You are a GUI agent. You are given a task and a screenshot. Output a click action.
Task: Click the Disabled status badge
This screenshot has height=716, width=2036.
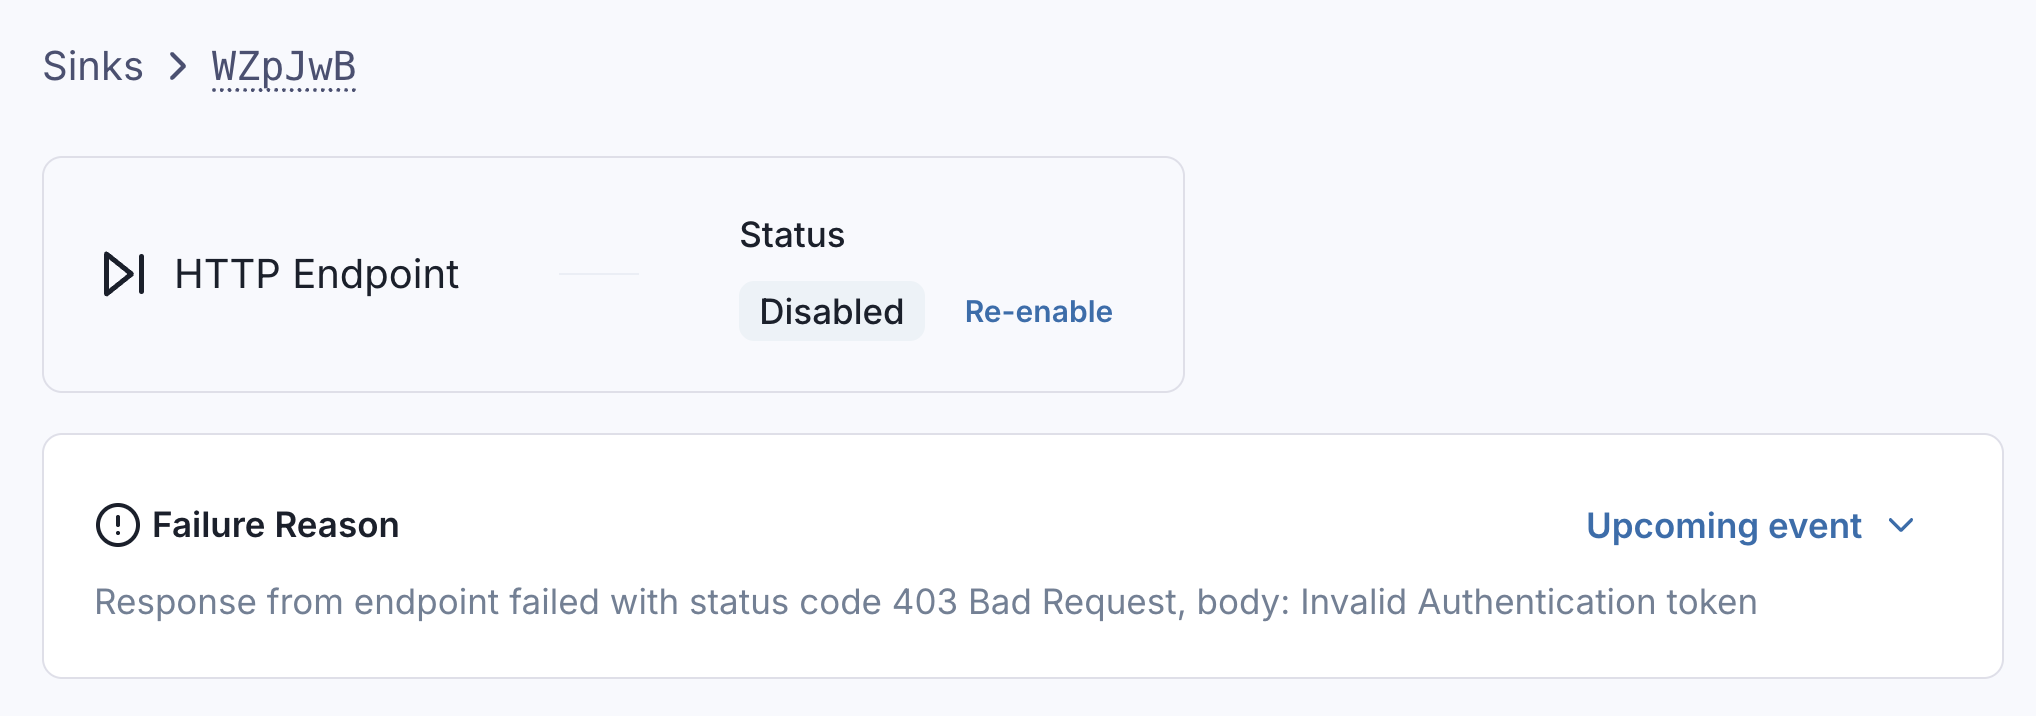(x=831, y=311)
